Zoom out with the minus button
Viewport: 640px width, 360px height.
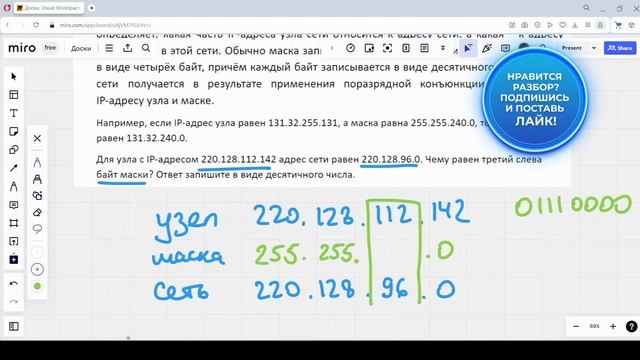tap(576, 326)
